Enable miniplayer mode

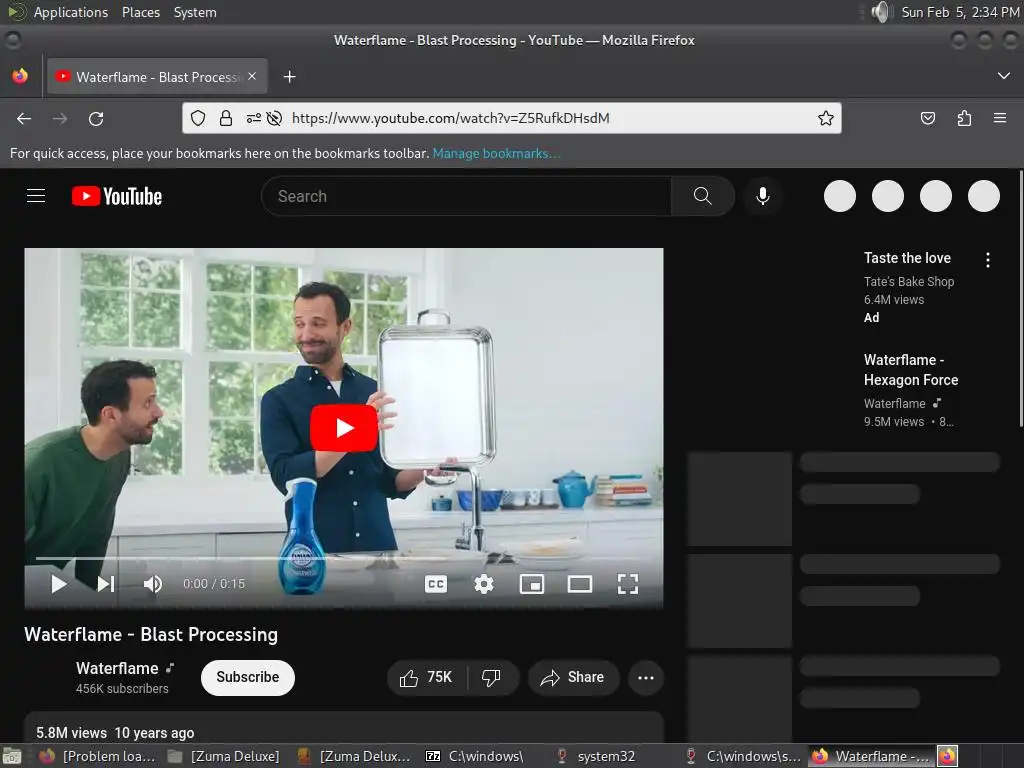pos(532,584)
